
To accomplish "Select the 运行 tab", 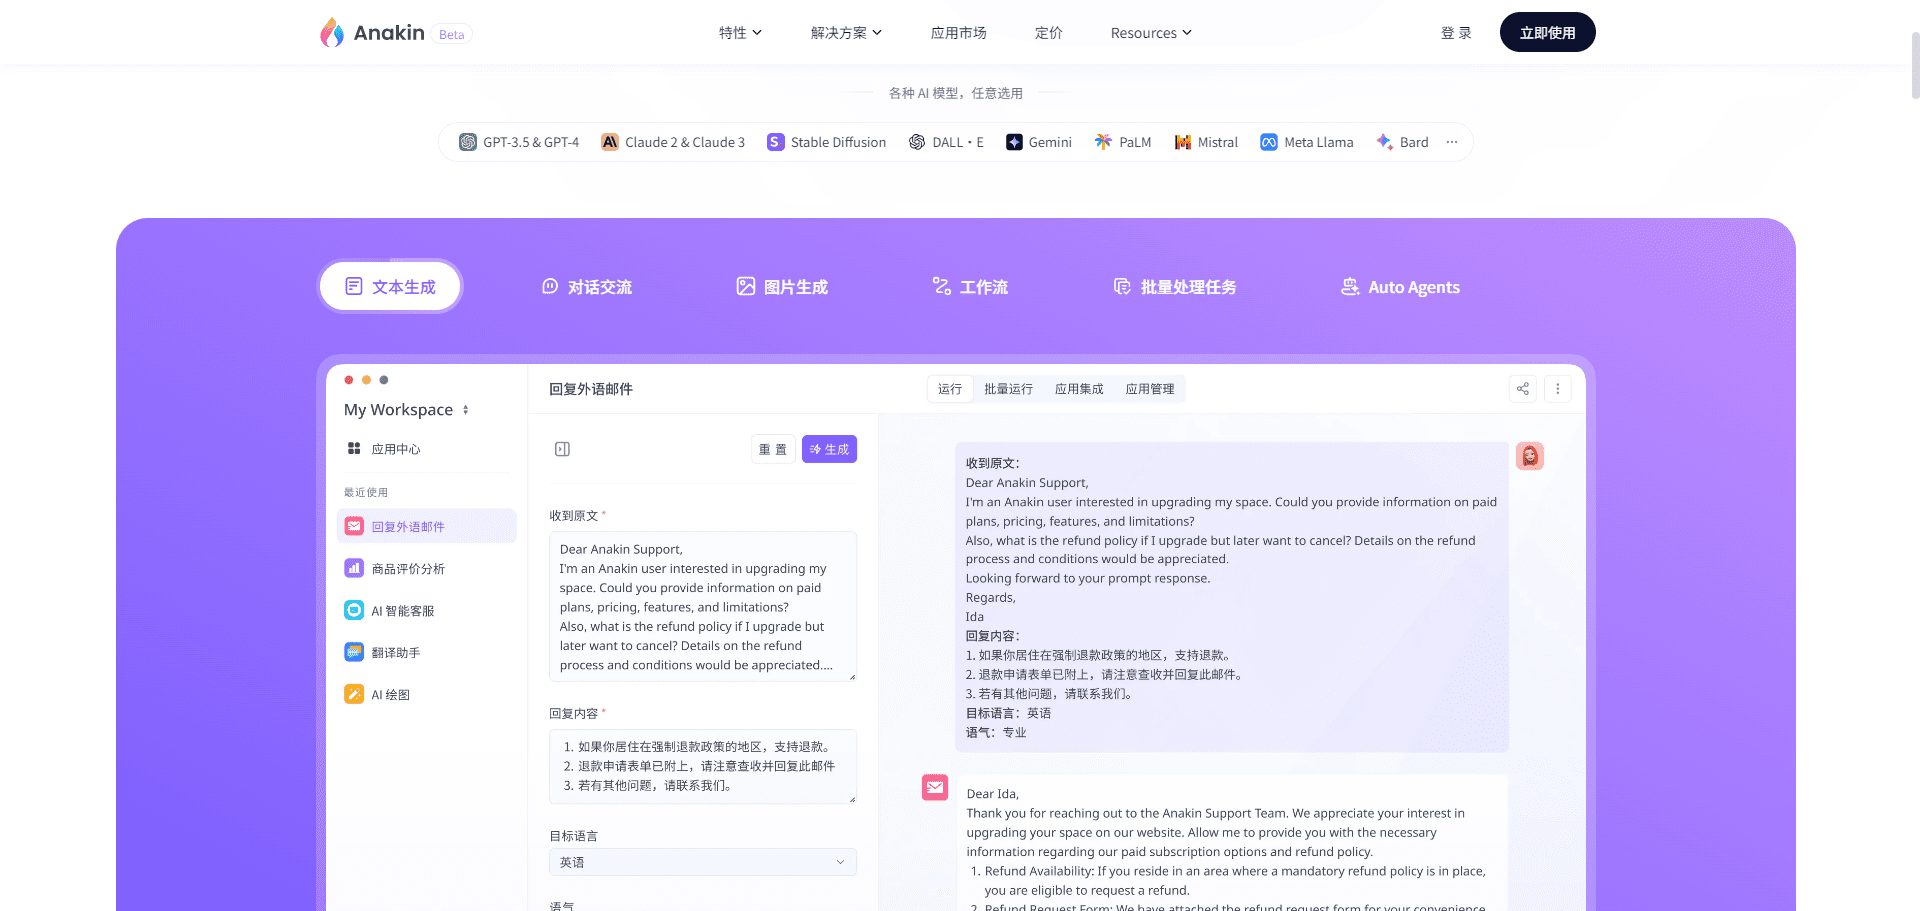I will tap(950, 389).
